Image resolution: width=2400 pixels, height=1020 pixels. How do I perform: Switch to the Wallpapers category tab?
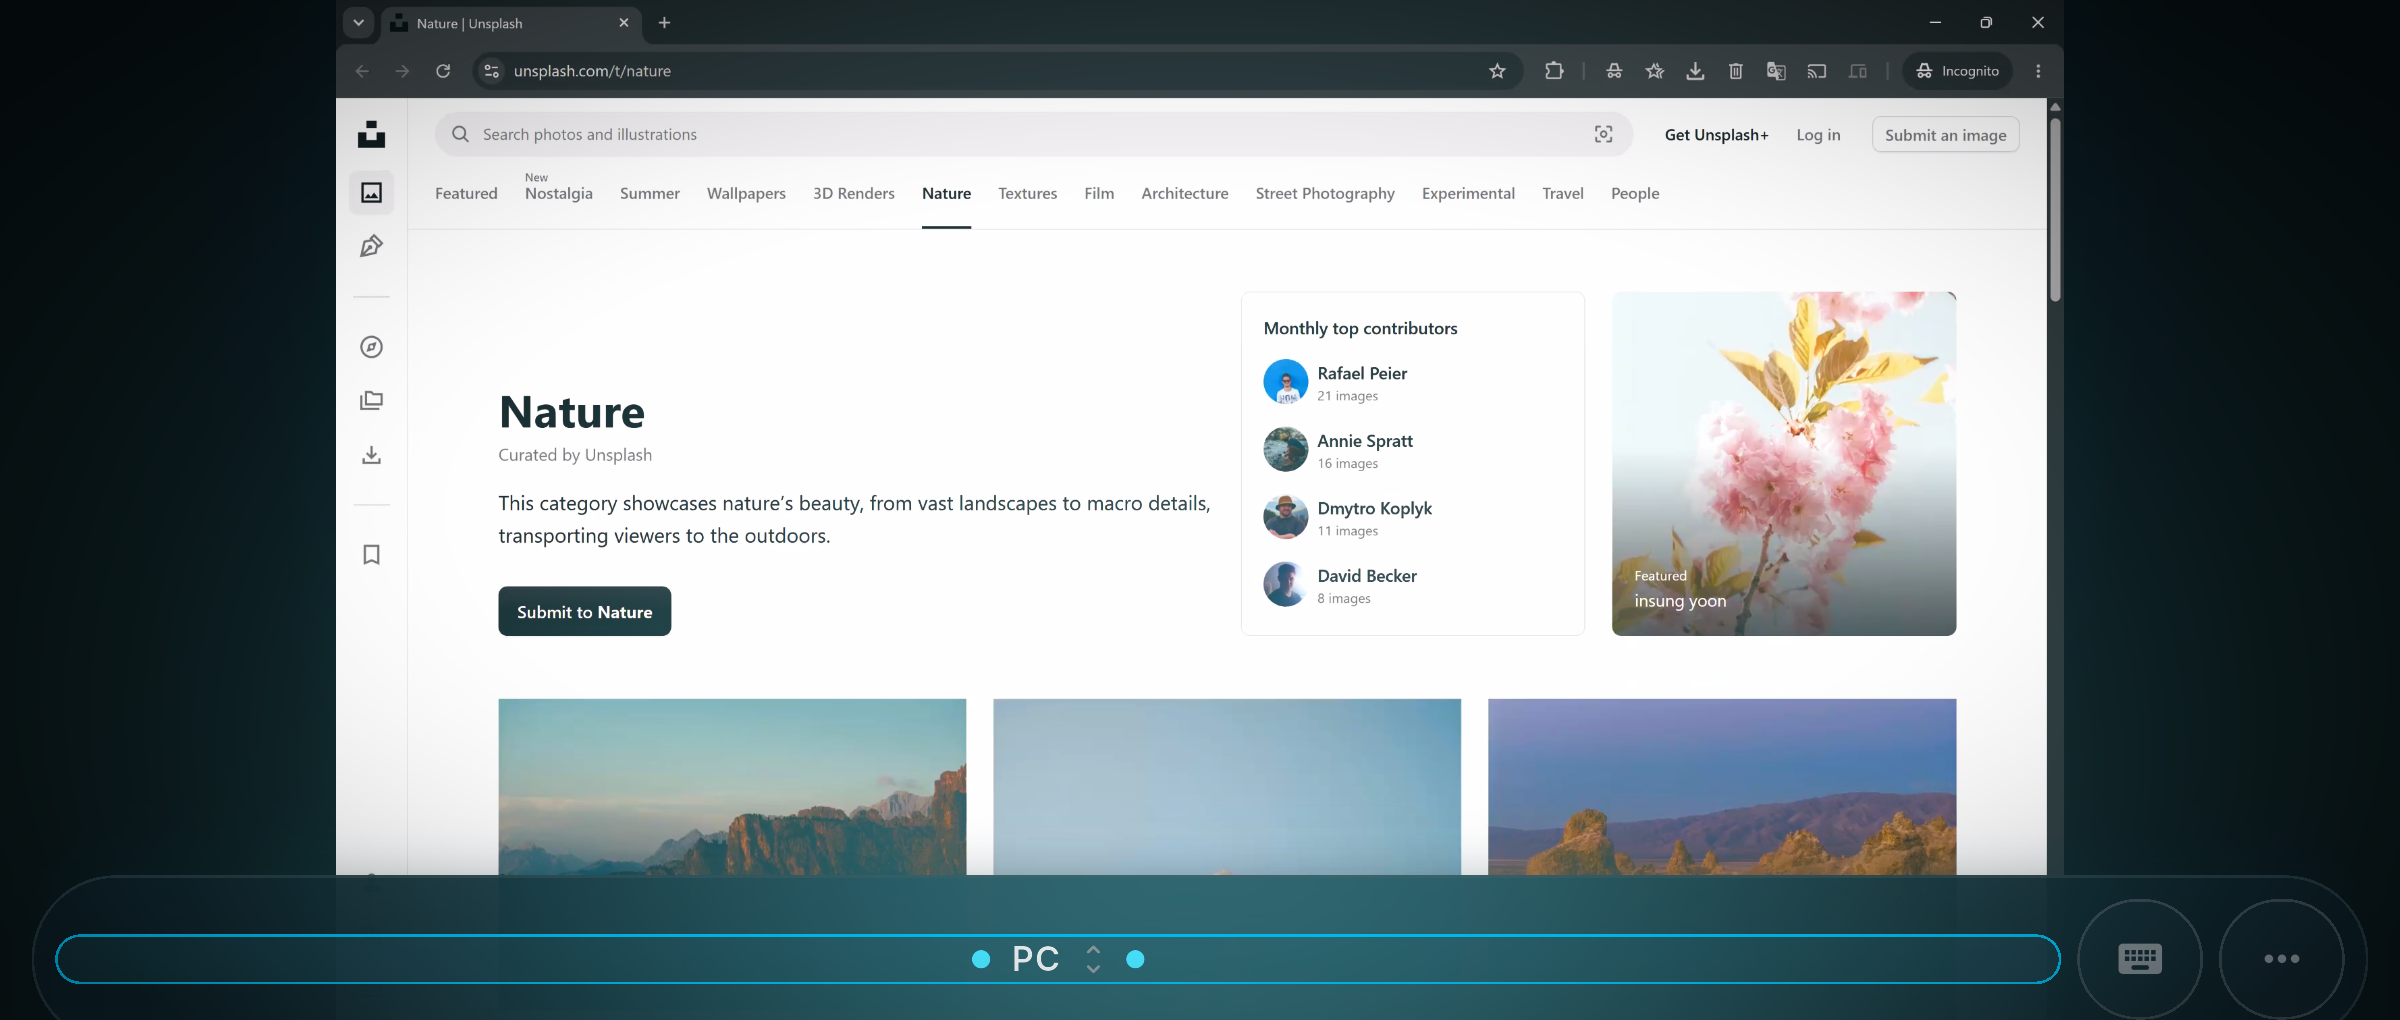746,193
